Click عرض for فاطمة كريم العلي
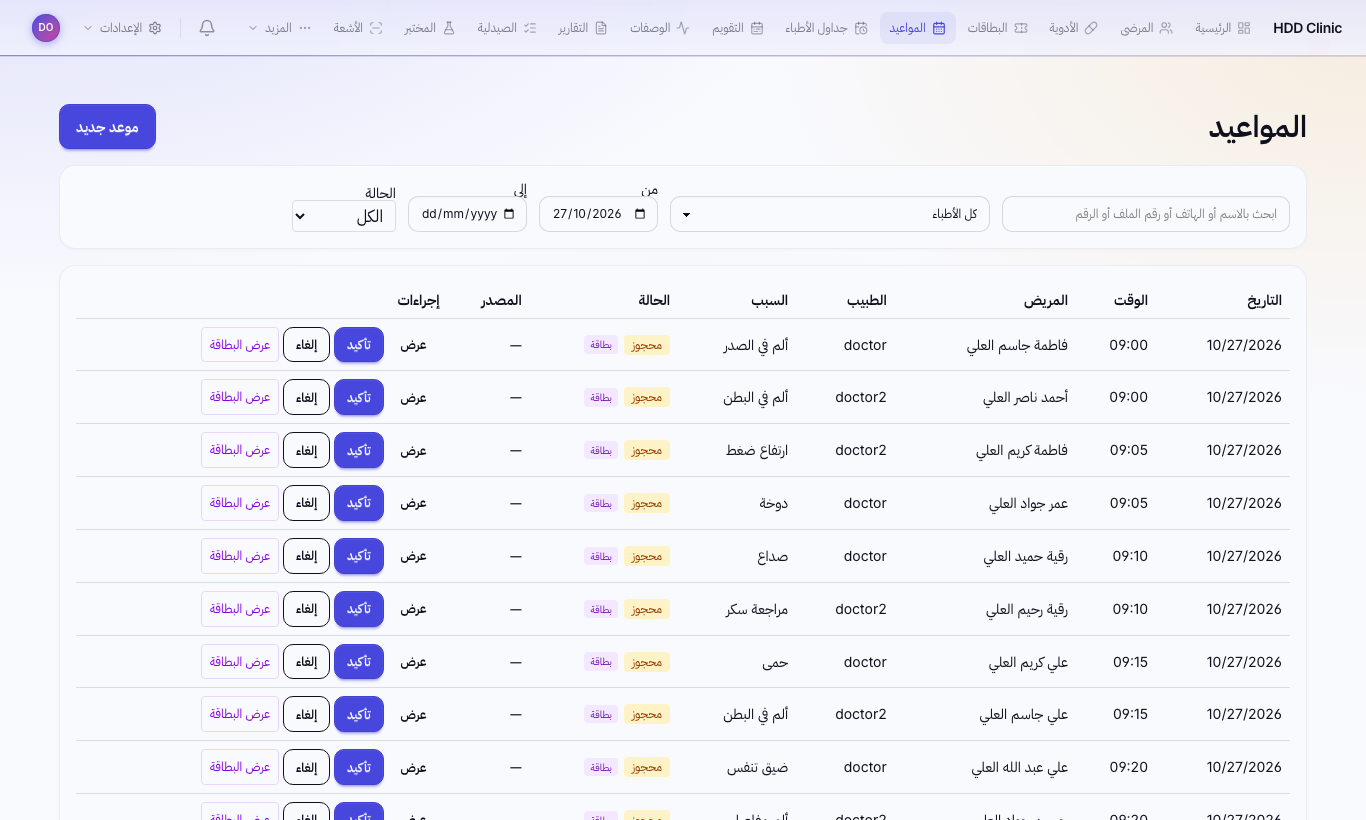Image resolution: width=1366 pixels, height=820 pixels. pyautogui.click(x=414, y=450)
